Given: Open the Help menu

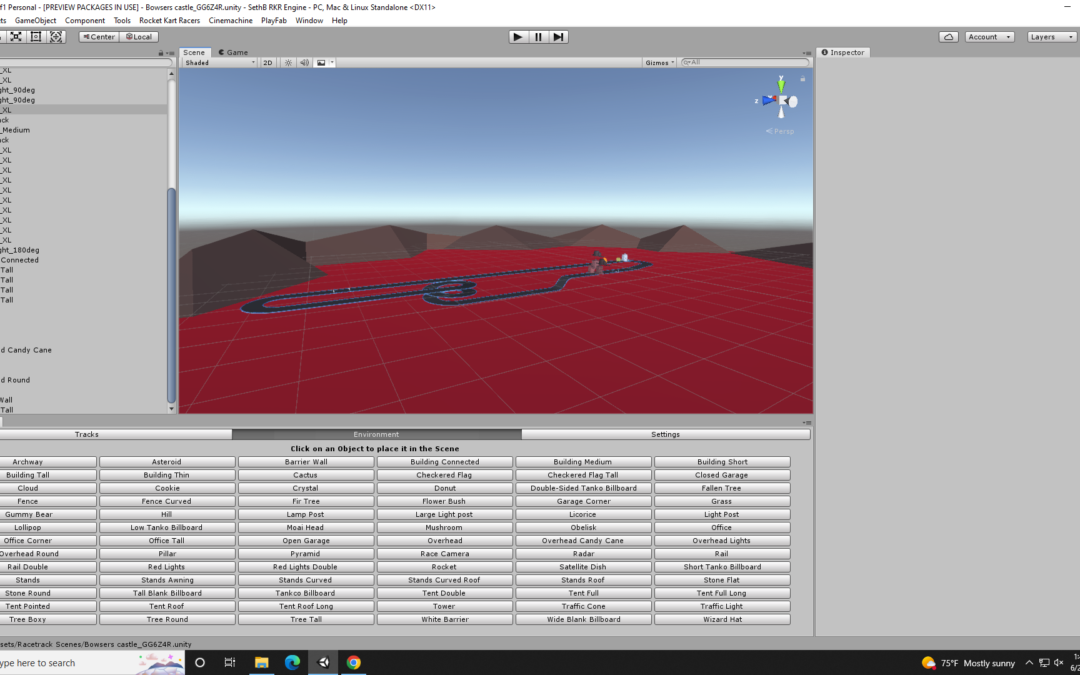Looking at the screenshot, I should coord(340,21).
